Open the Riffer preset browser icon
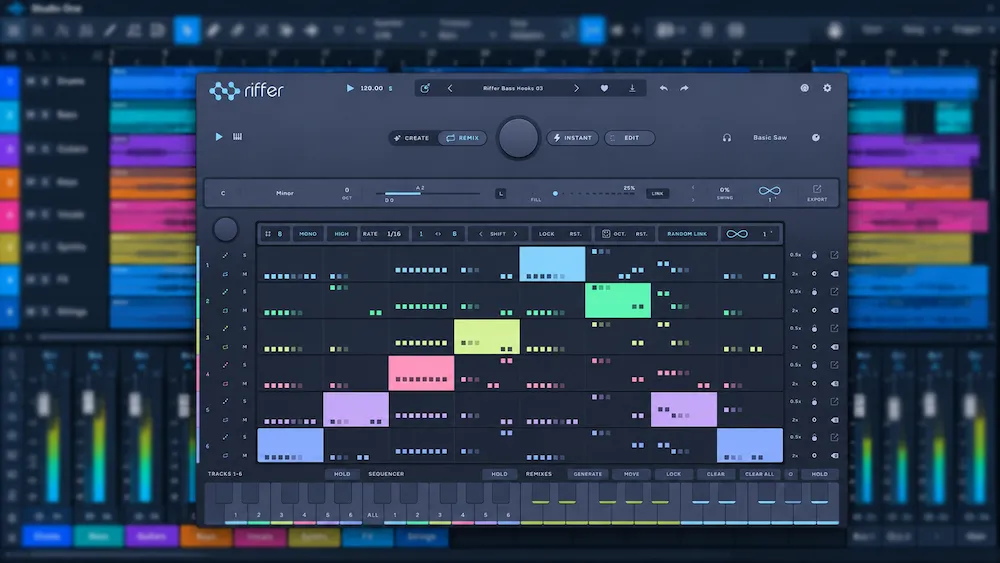Image resolution: width=1000 pixels, height=563 pixels. (425, 88)
